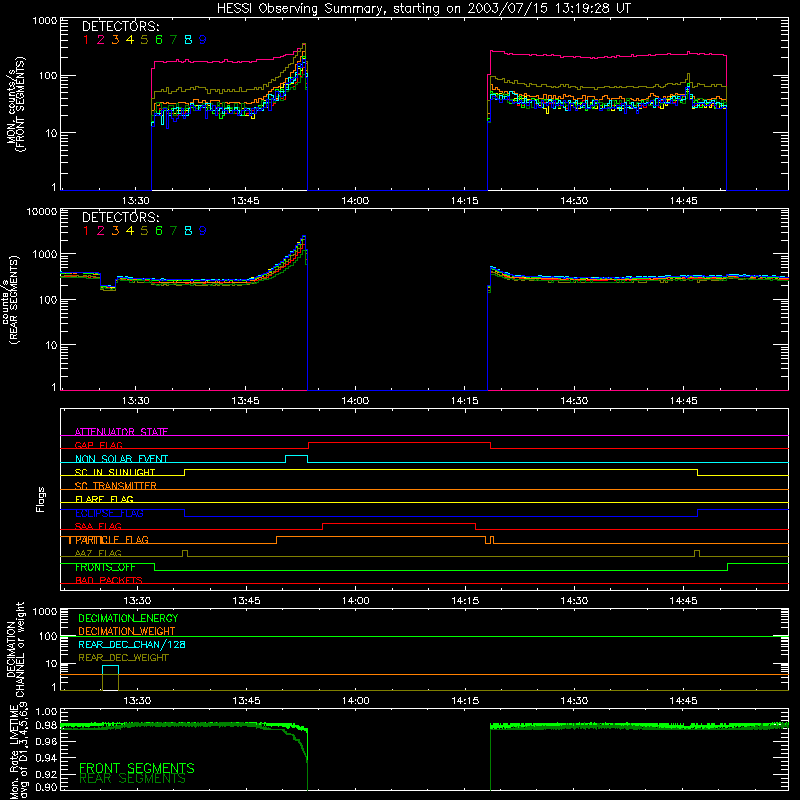
Task: Click the non-solar event pulse on the cyan flag line
Action: pyautogui.click(x=296, y=459)
